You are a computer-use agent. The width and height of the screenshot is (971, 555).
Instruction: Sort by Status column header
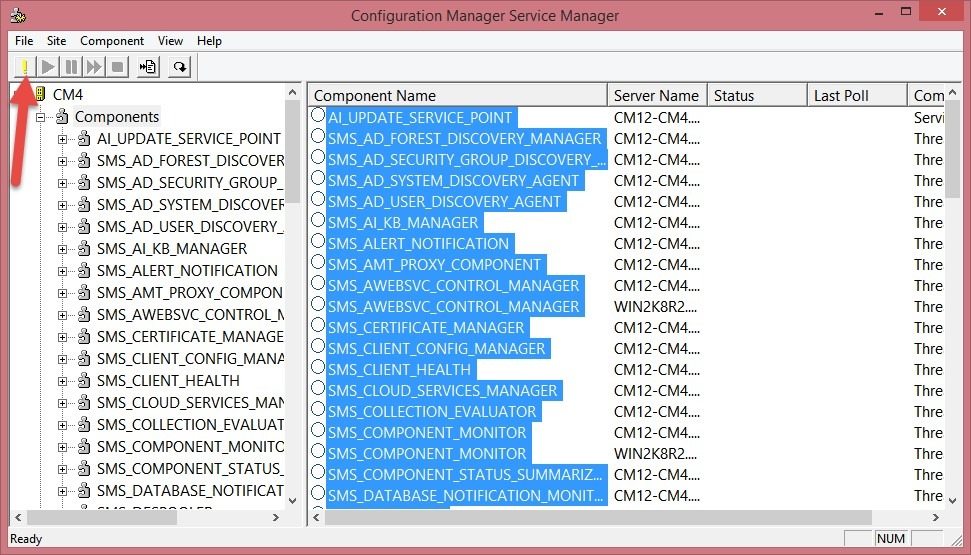tap(757, 95)
